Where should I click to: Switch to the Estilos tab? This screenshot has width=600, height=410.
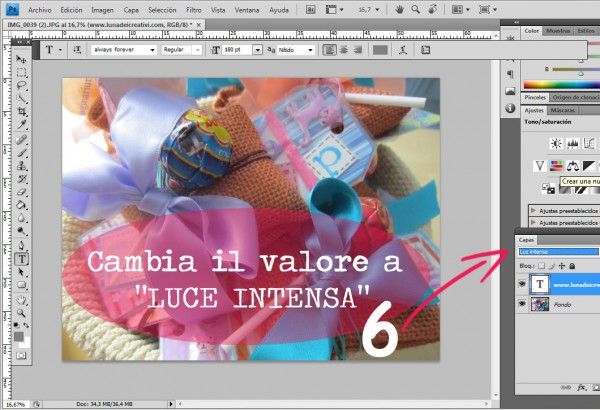point(586,31)
